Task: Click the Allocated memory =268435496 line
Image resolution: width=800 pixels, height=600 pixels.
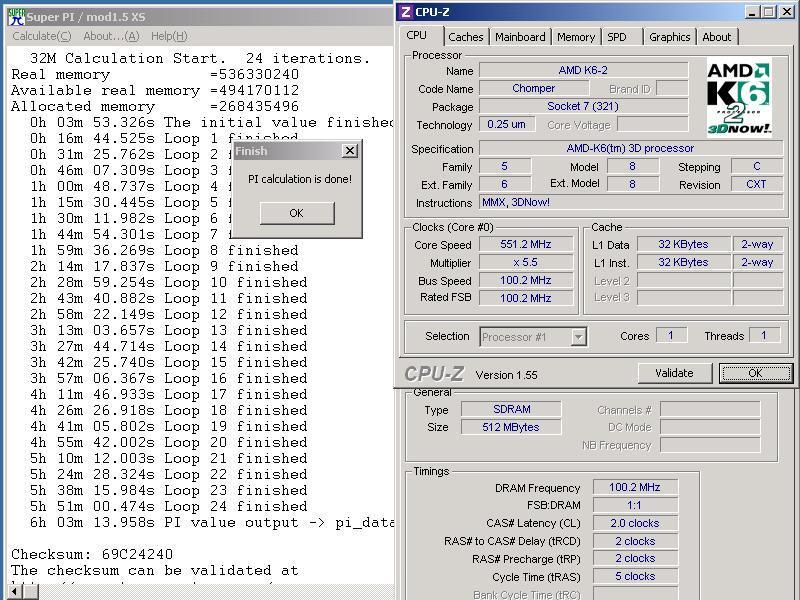Action: [155, 107]
